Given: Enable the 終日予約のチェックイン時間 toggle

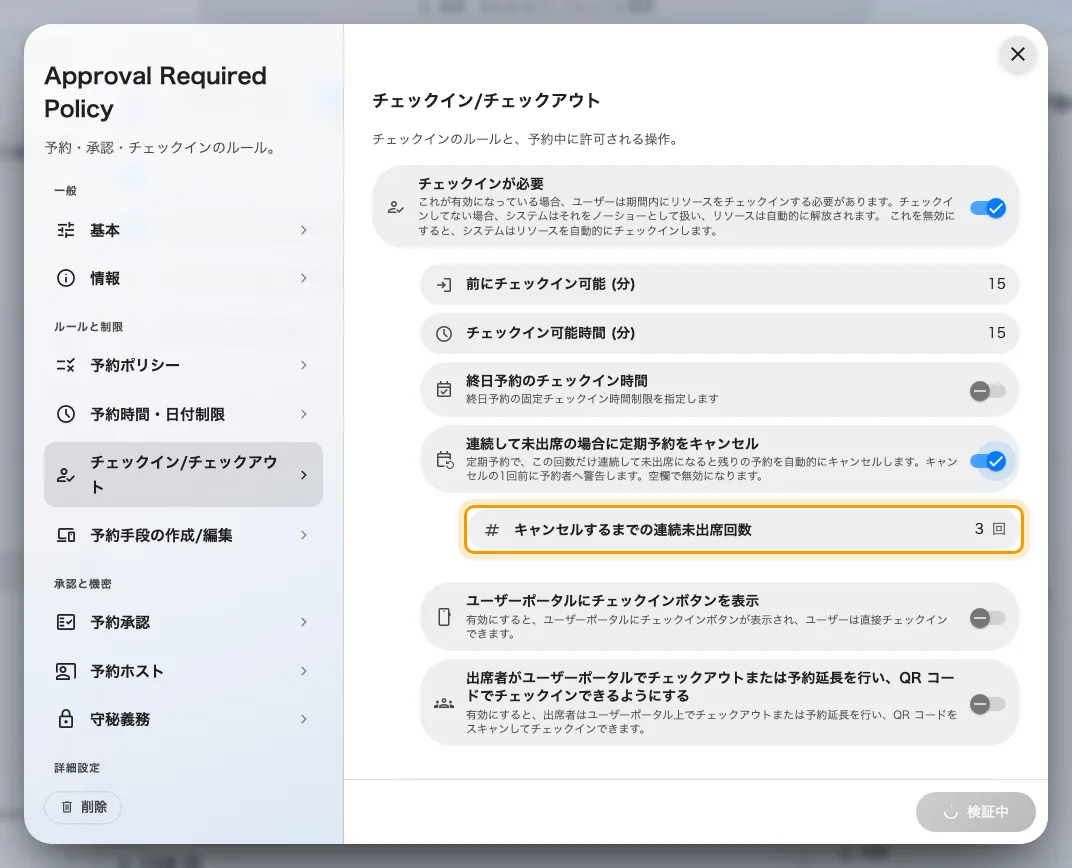Looking at the screenshot, I should (x=988, y=391).
